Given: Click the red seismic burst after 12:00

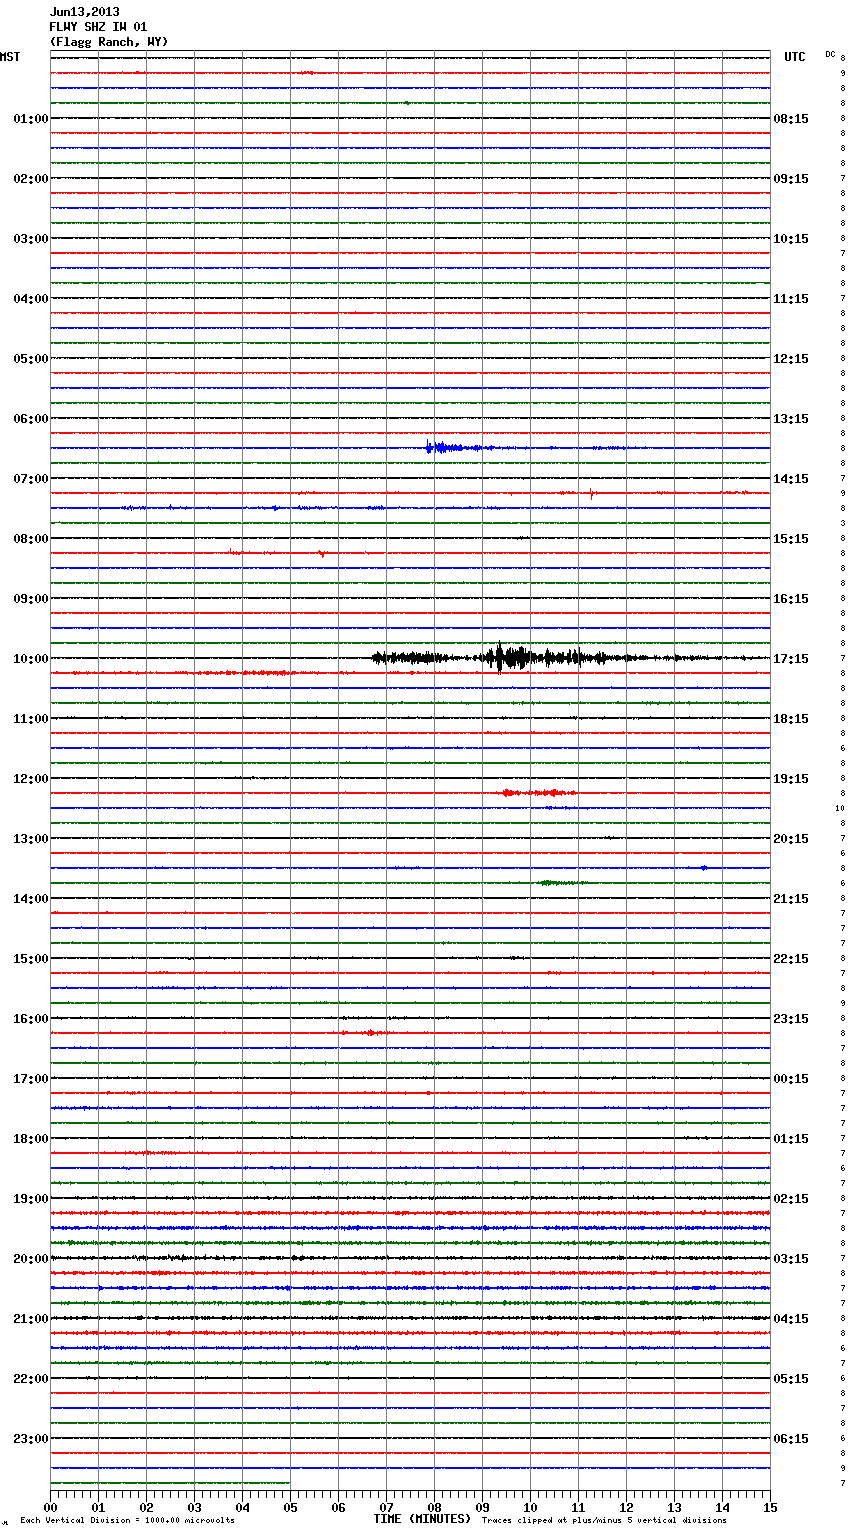Looking at the screenshot, I should coord(538,793).
